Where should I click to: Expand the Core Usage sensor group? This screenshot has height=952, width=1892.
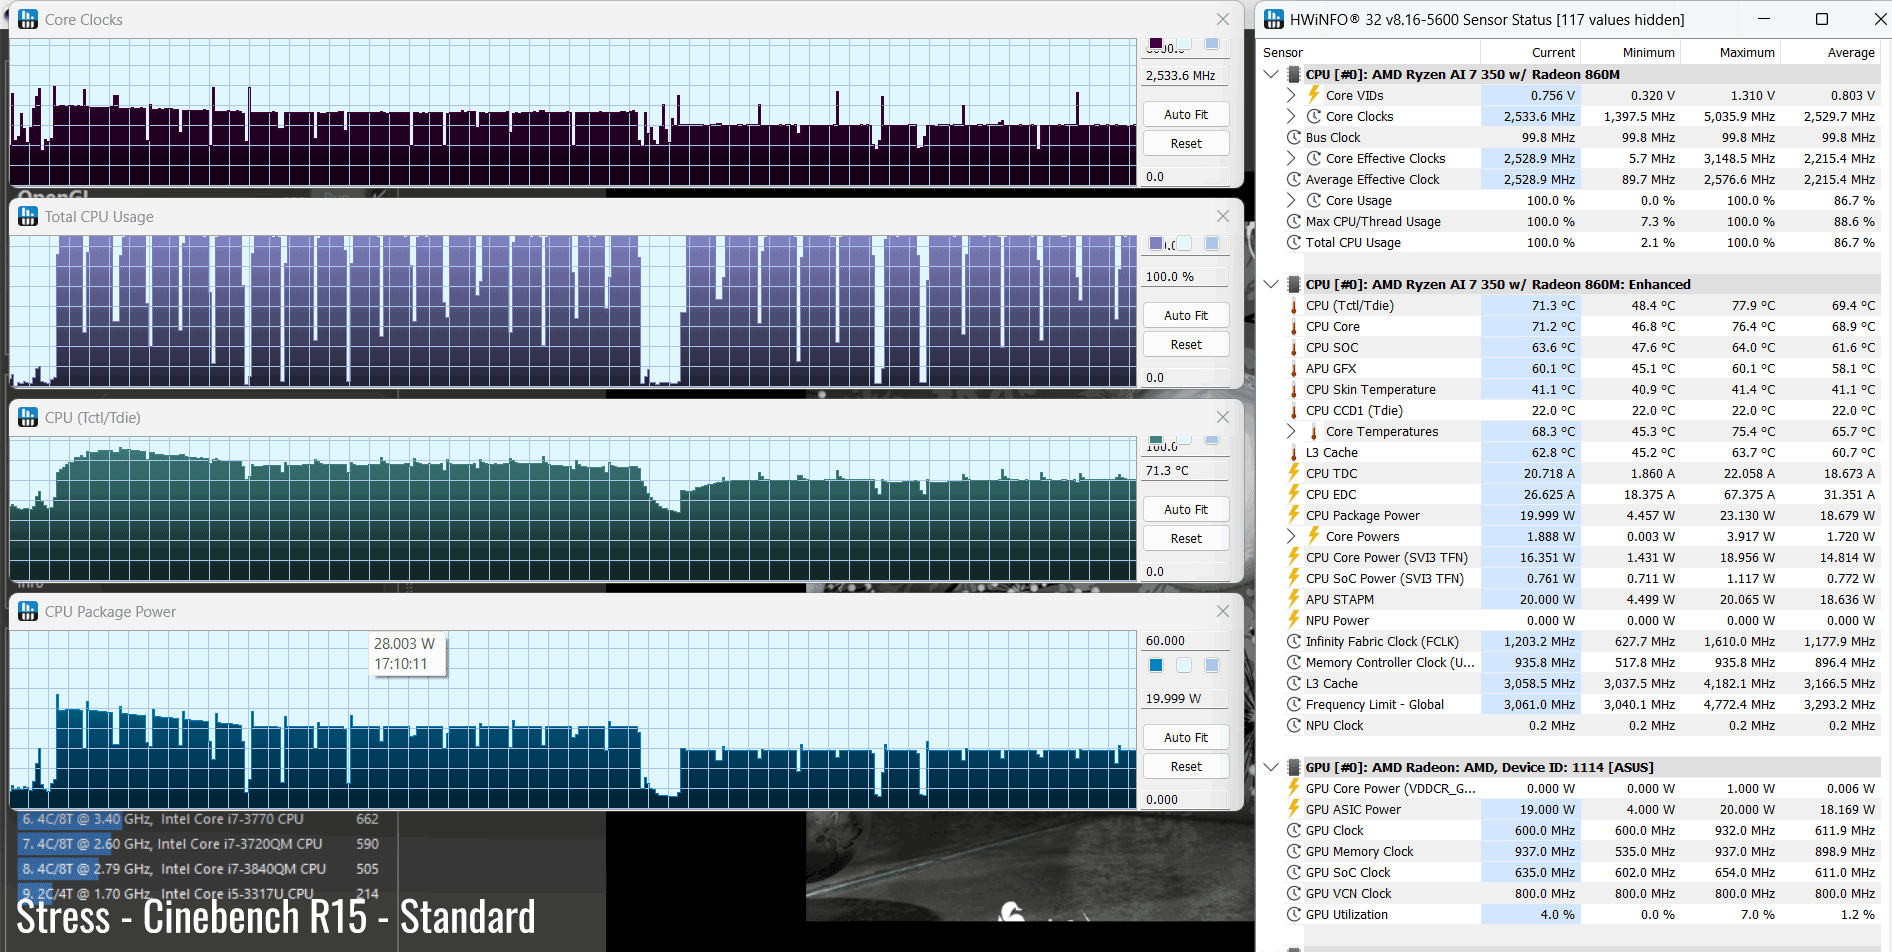click(x=1291, y=200)
